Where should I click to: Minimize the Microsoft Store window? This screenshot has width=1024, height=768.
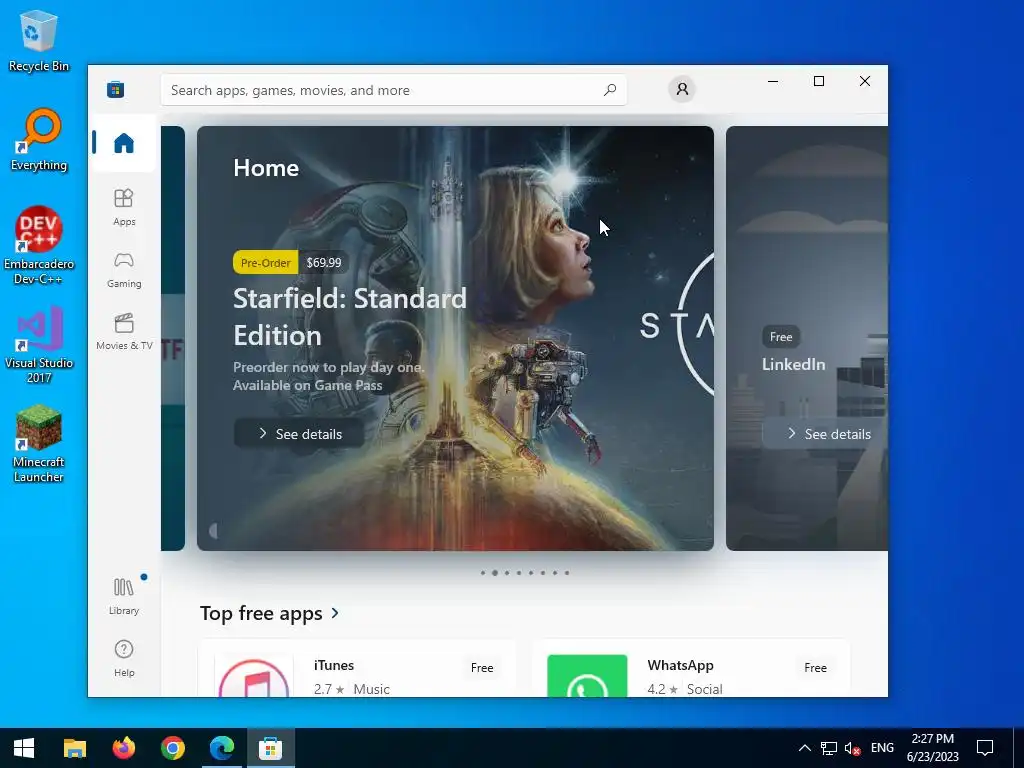[x=773, y=81]
